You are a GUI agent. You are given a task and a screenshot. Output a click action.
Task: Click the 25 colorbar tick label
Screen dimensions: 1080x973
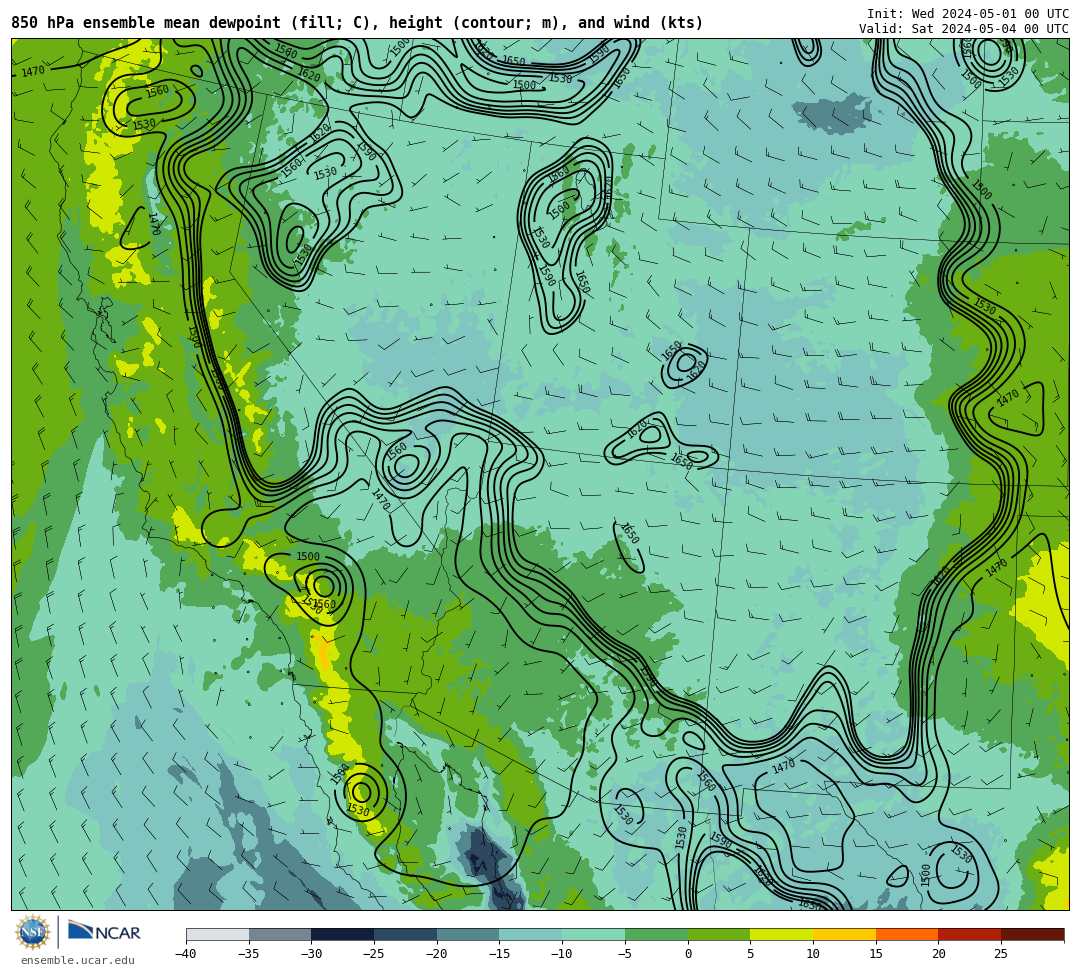pos(1001,954)
